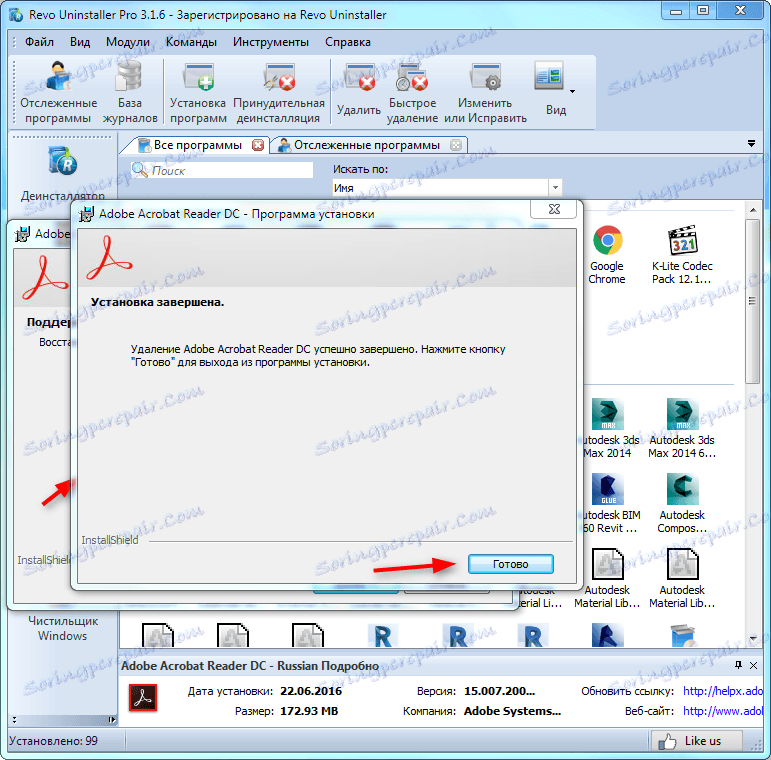This screenshot has height=760, width=771.
Task: Launch Forced uninstall (Принудительная деинсталляция) tool
Action: [279, 92]
